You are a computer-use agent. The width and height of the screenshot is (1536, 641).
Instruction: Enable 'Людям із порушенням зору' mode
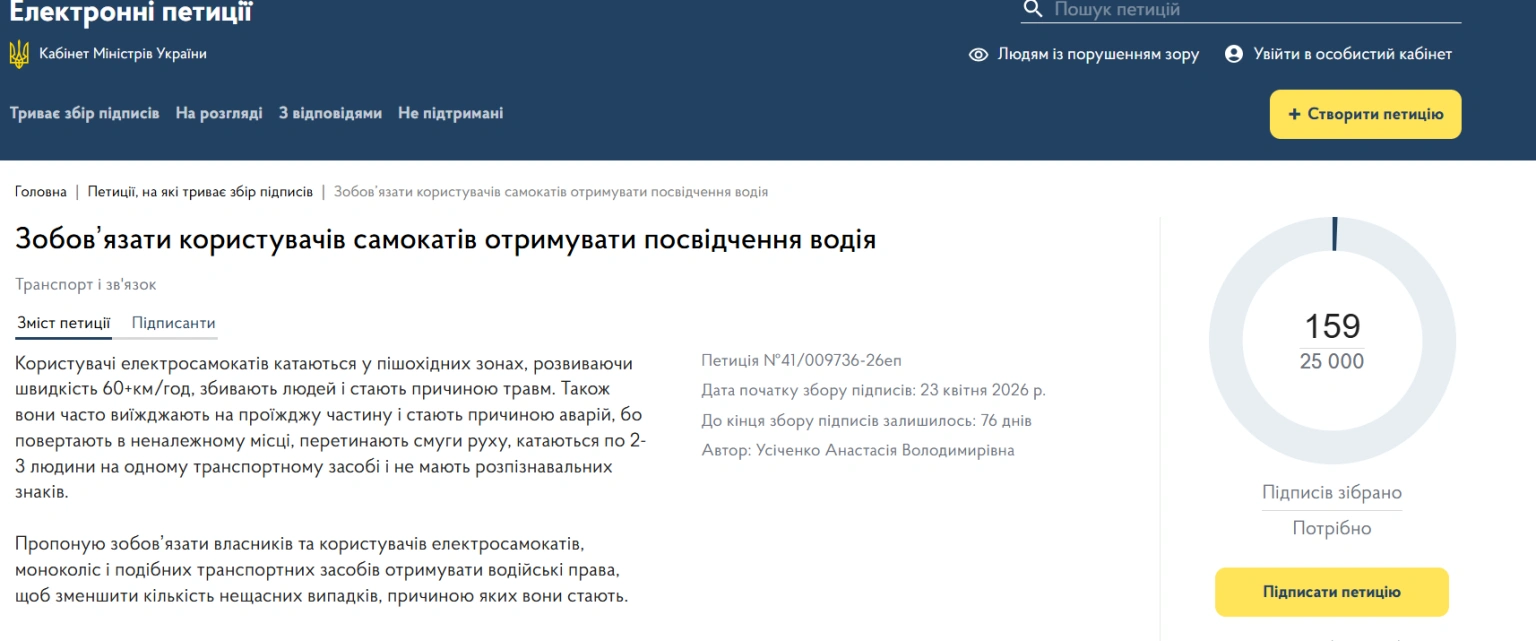click(1098, 54)
